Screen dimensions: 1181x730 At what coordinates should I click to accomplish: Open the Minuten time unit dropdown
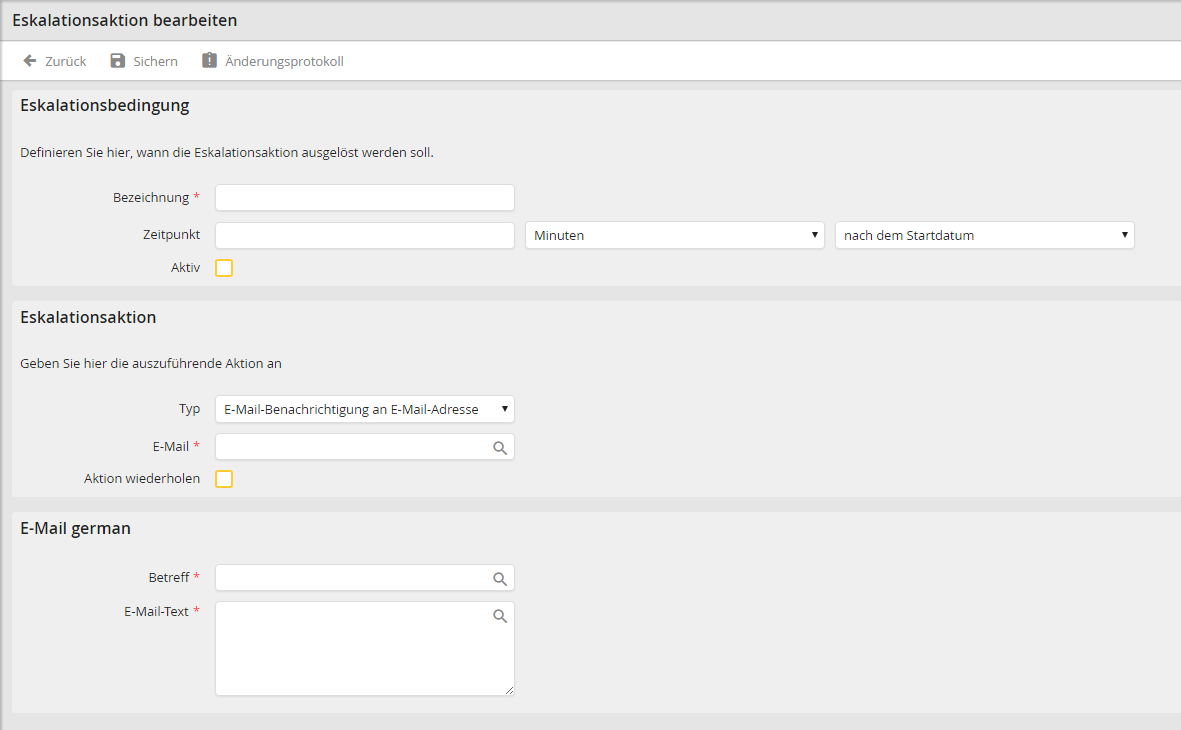[674, 236]
